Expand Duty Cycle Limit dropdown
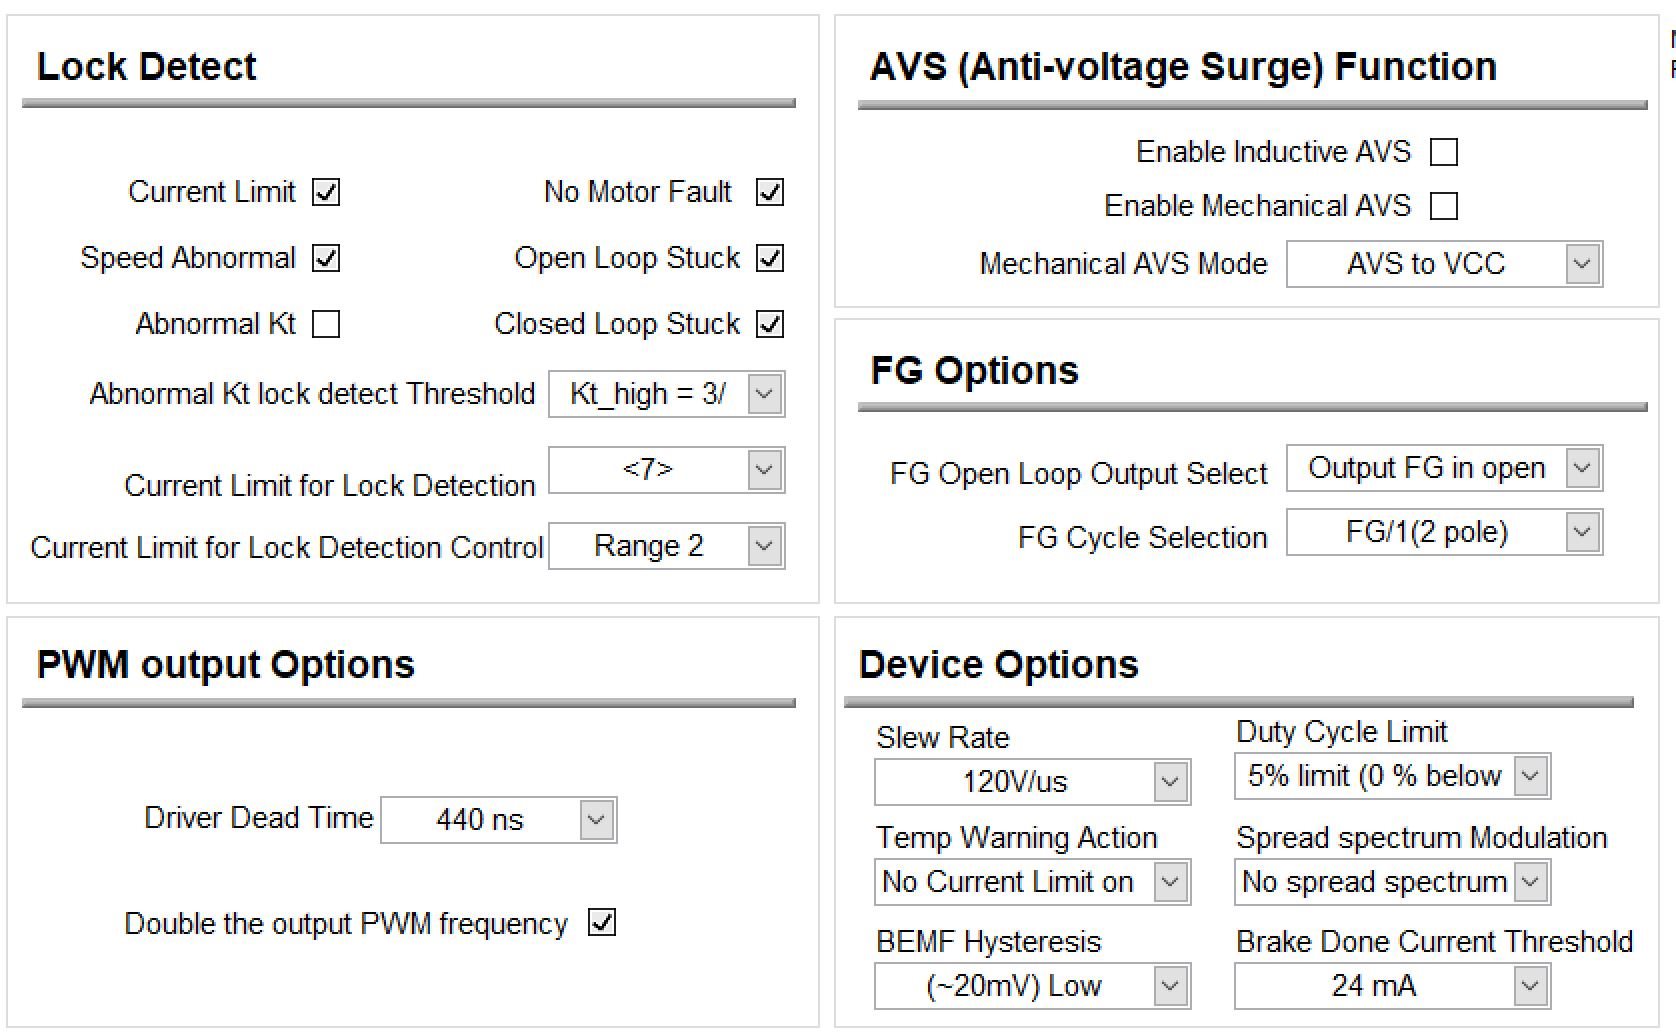Image resolution: width=1676 pixels, height=1036 pixels. tap(1393, 776)
